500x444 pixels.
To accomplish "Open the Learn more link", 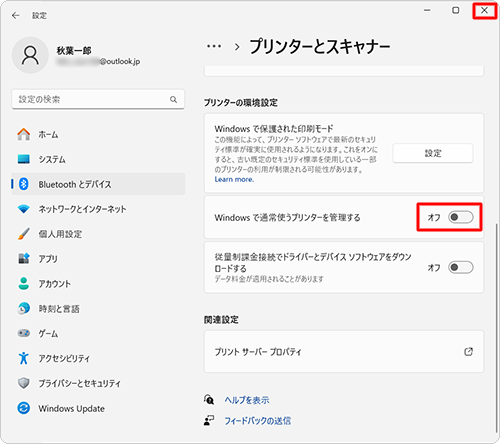I will pos(234,179).
